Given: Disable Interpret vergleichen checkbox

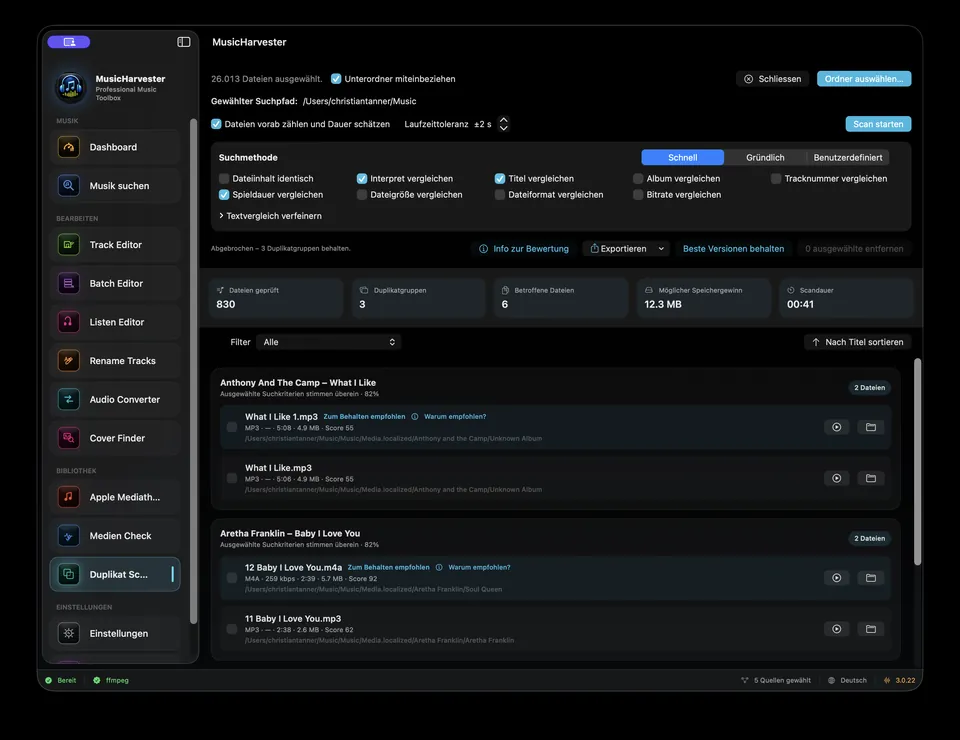Looking at the screenshot, I should [x=362, y=179].
